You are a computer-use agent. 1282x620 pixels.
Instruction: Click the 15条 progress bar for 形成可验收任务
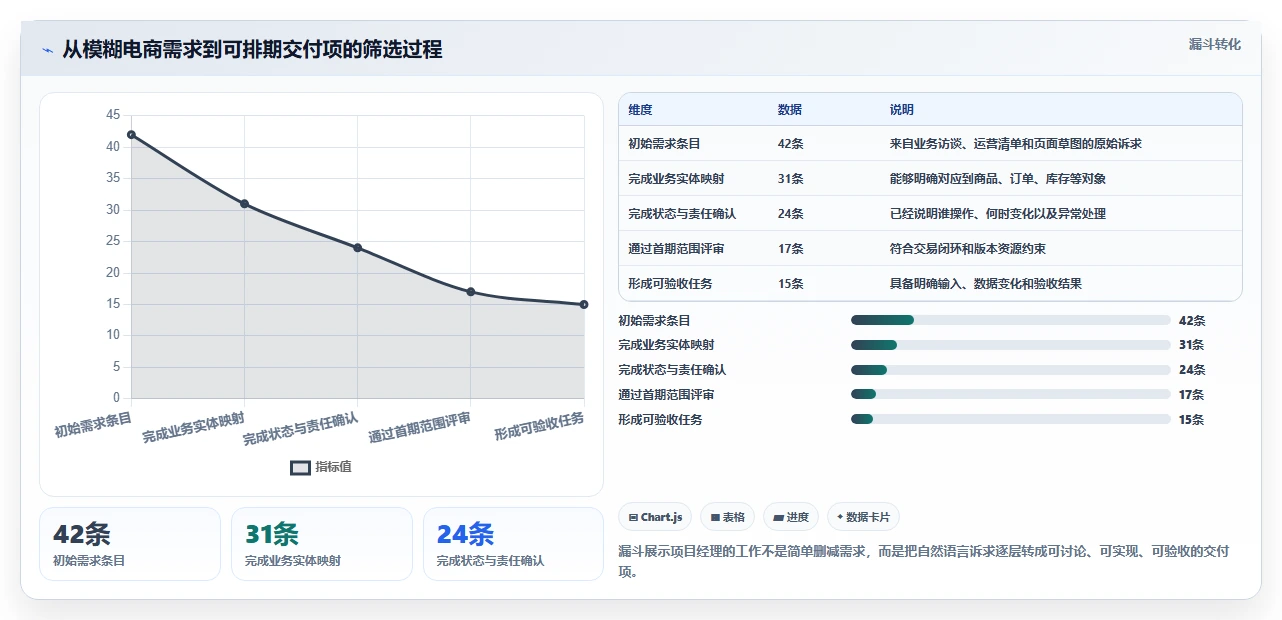[1010, 419]
